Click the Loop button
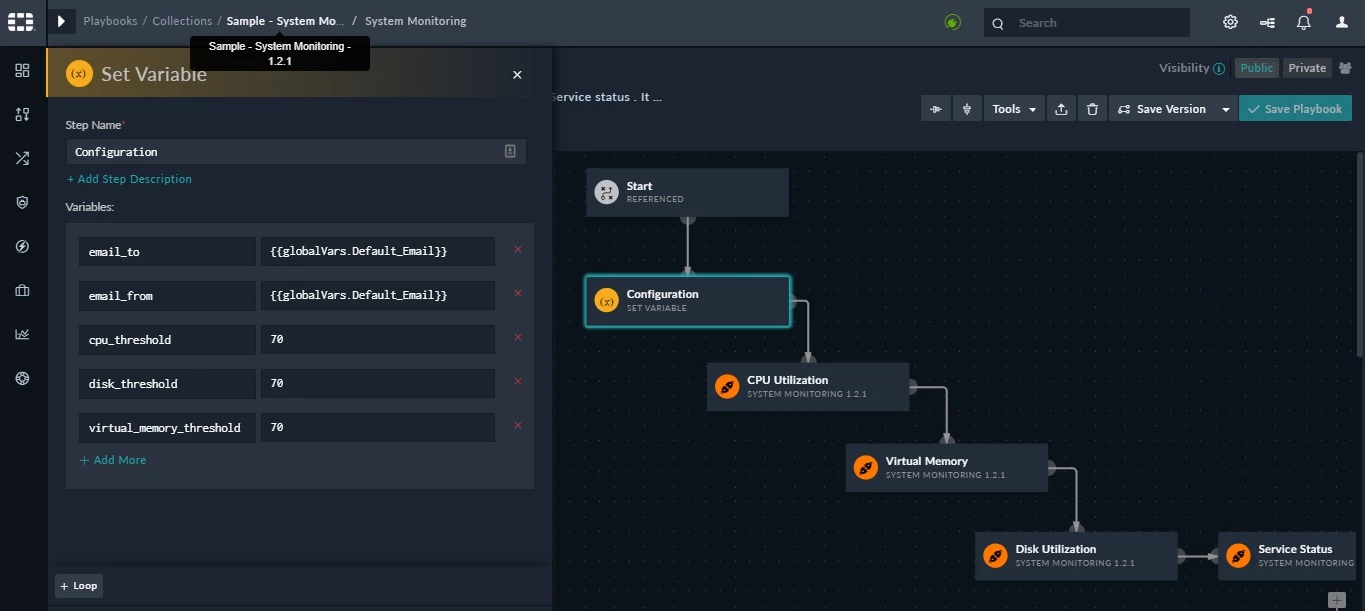 tap(79, 586)
